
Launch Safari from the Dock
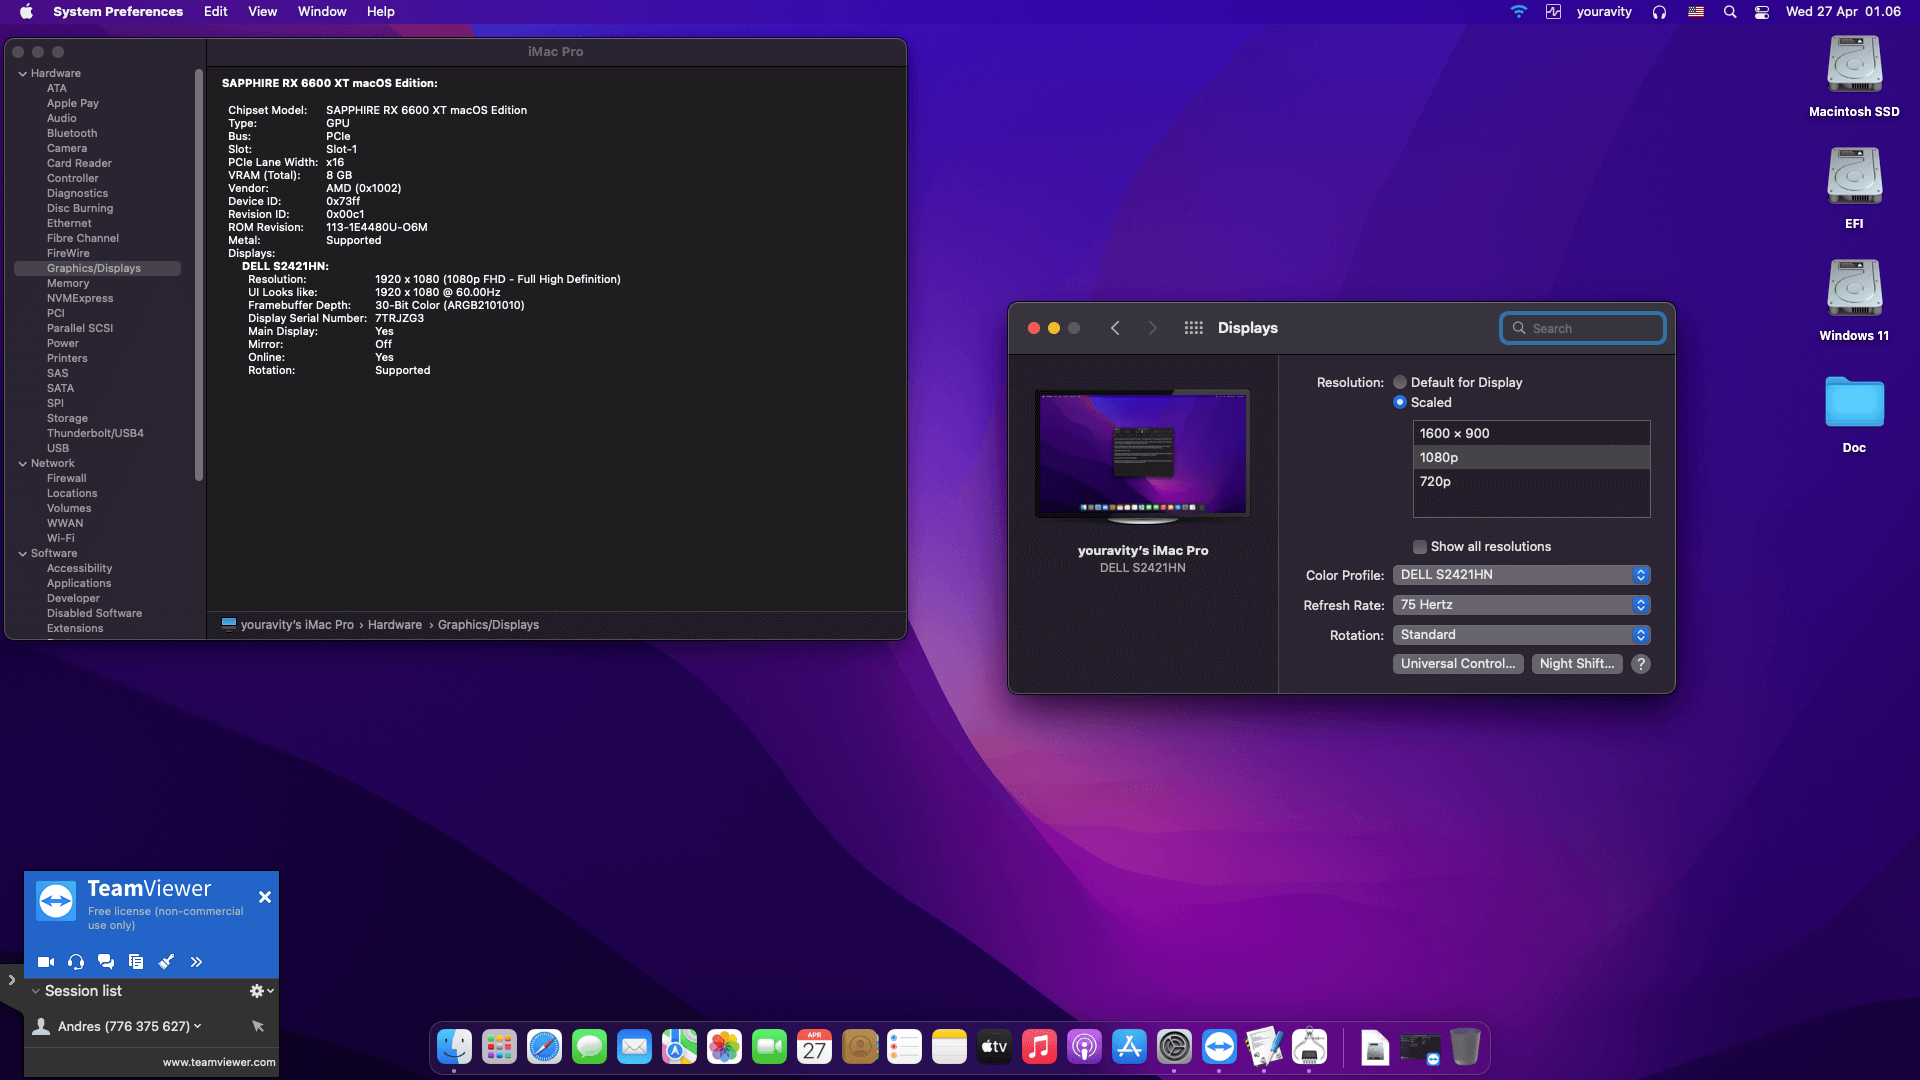(545, 1047)
